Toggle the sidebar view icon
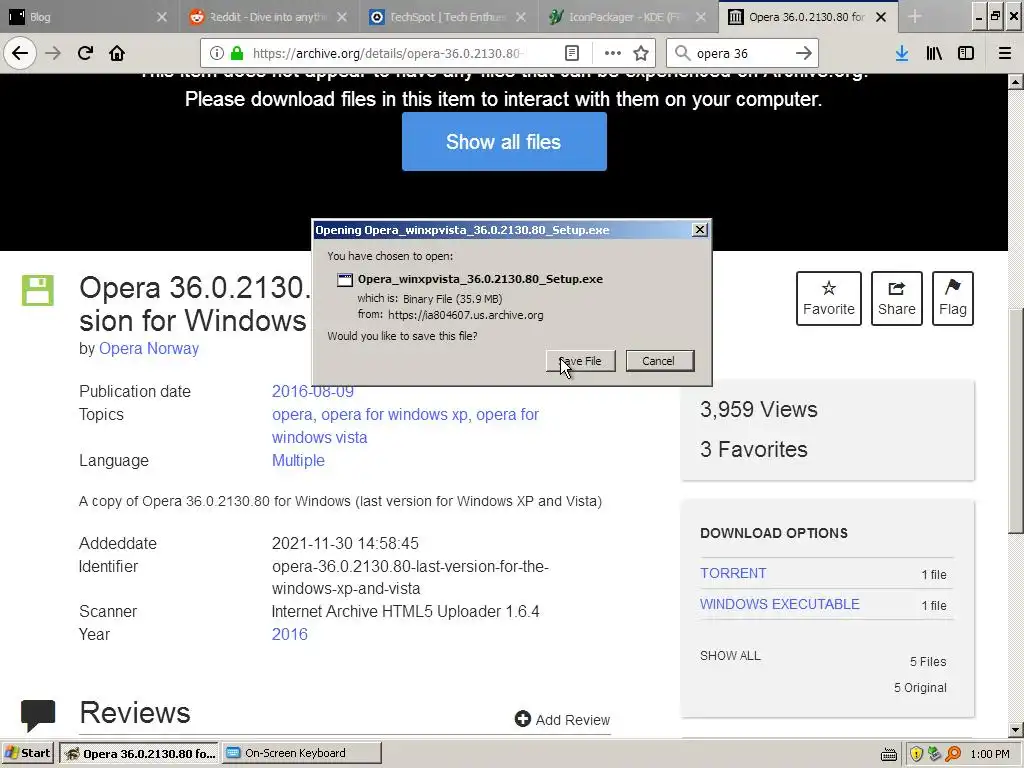Image resolution: width=1024 pixels, height=768 pixels. click(966, 53)
